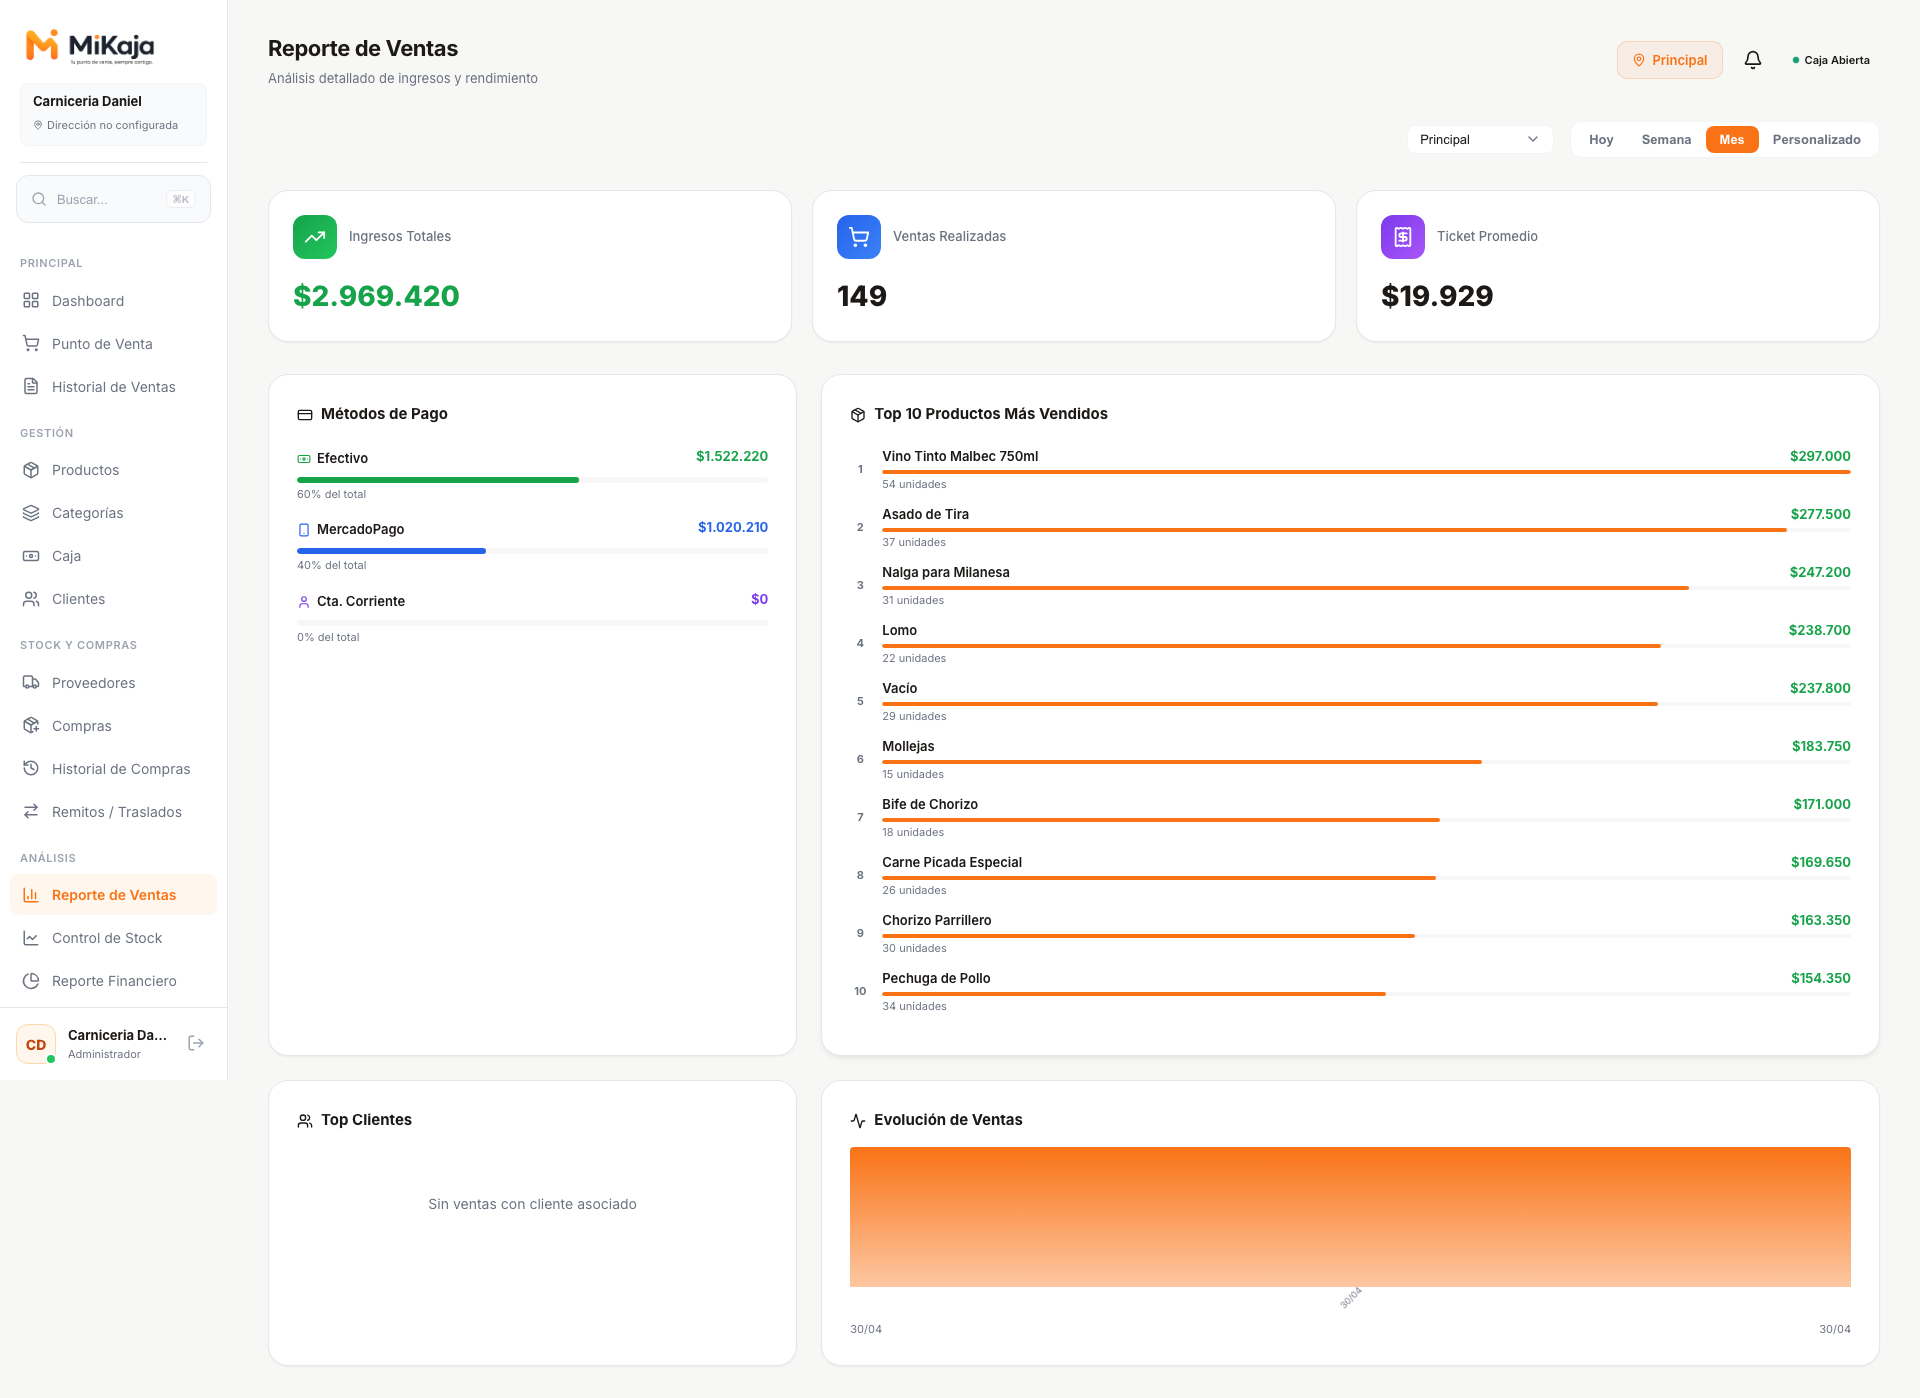Click the Dashboard grid icon in sidebar
Screen dimensions: 1920x1398
pyautogui.click(x=31, y=300)
